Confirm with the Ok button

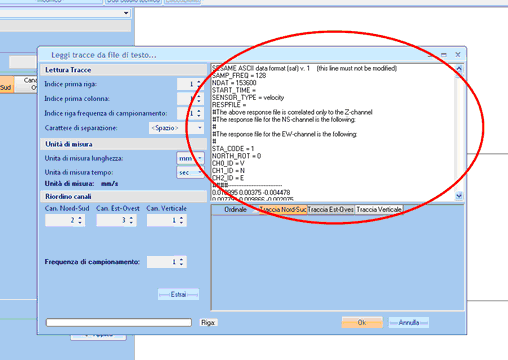[362, 322]
